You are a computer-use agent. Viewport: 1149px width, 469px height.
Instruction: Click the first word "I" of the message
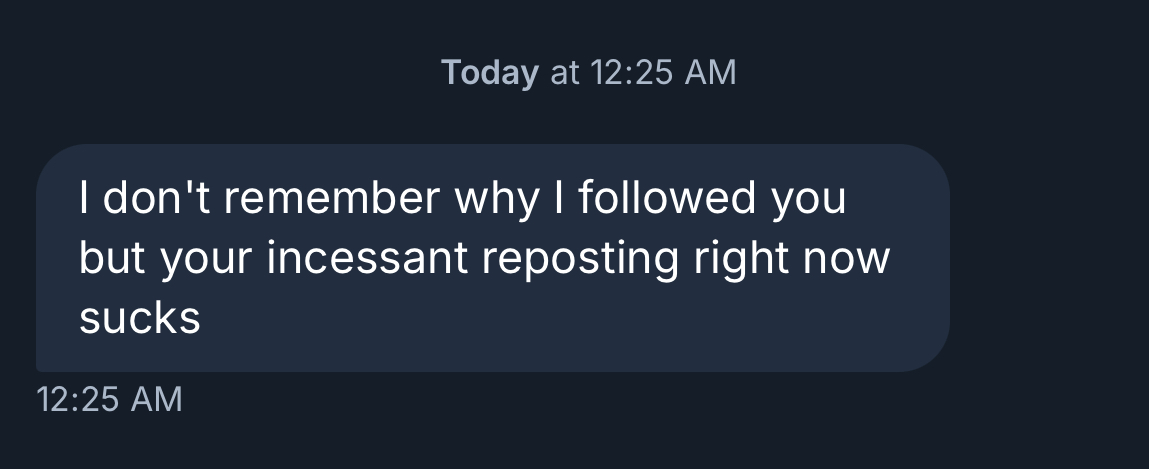[x=86, y=199]
